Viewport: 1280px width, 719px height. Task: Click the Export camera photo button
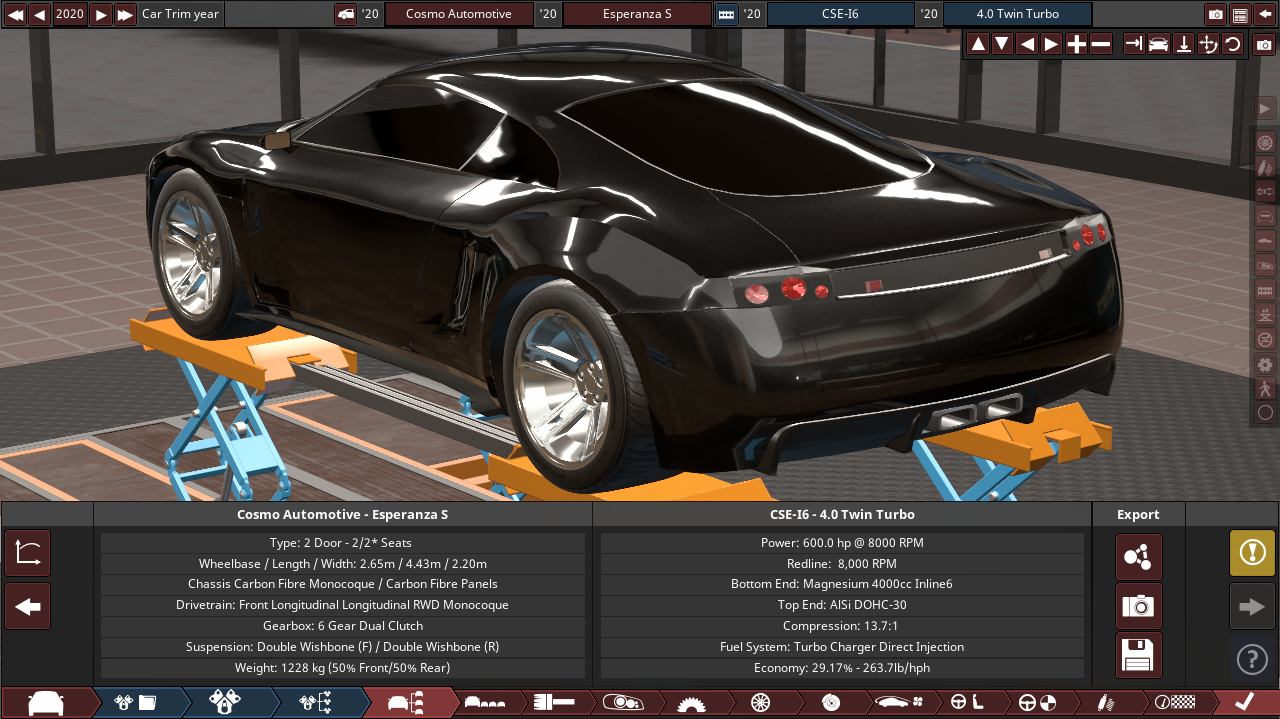click(1139, 606)
